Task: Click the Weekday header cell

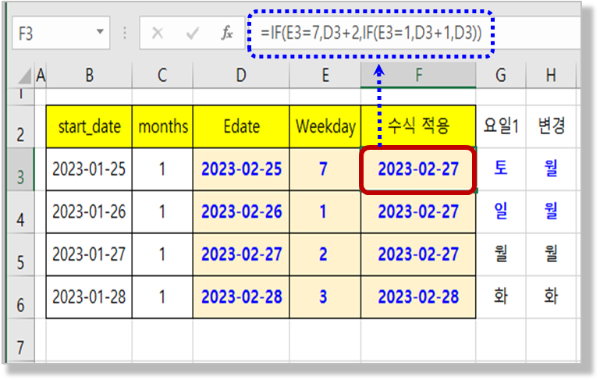Action: (325, 127)
